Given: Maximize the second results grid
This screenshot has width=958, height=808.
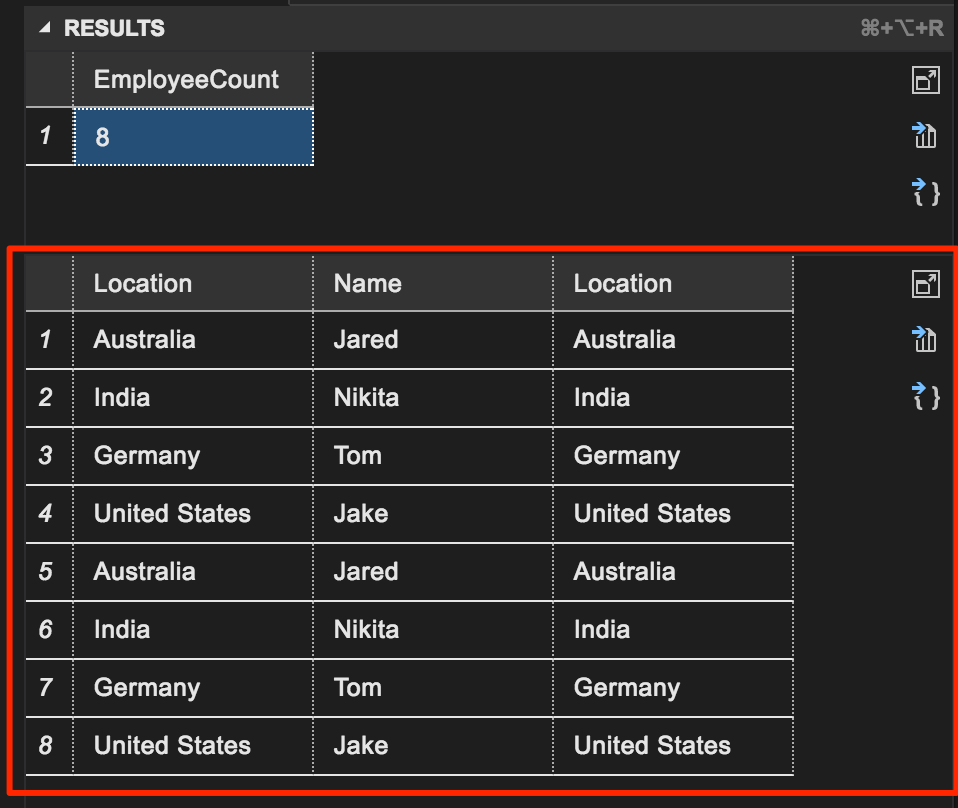Looking at the screenshot, I should click(925, 283).
